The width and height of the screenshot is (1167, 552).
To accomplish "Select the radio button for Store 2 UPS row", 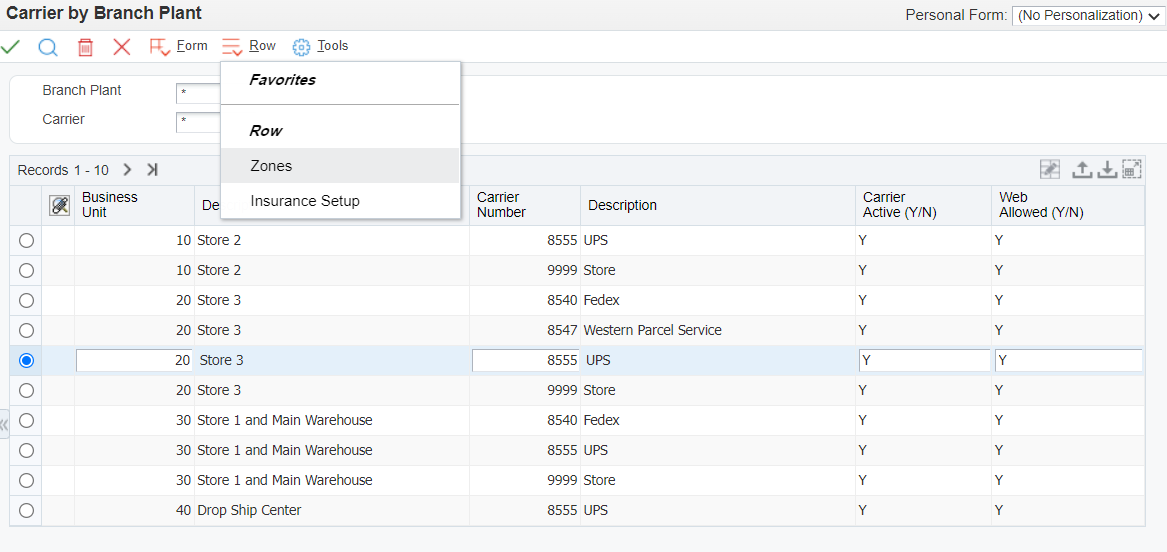I will (26, 241).
